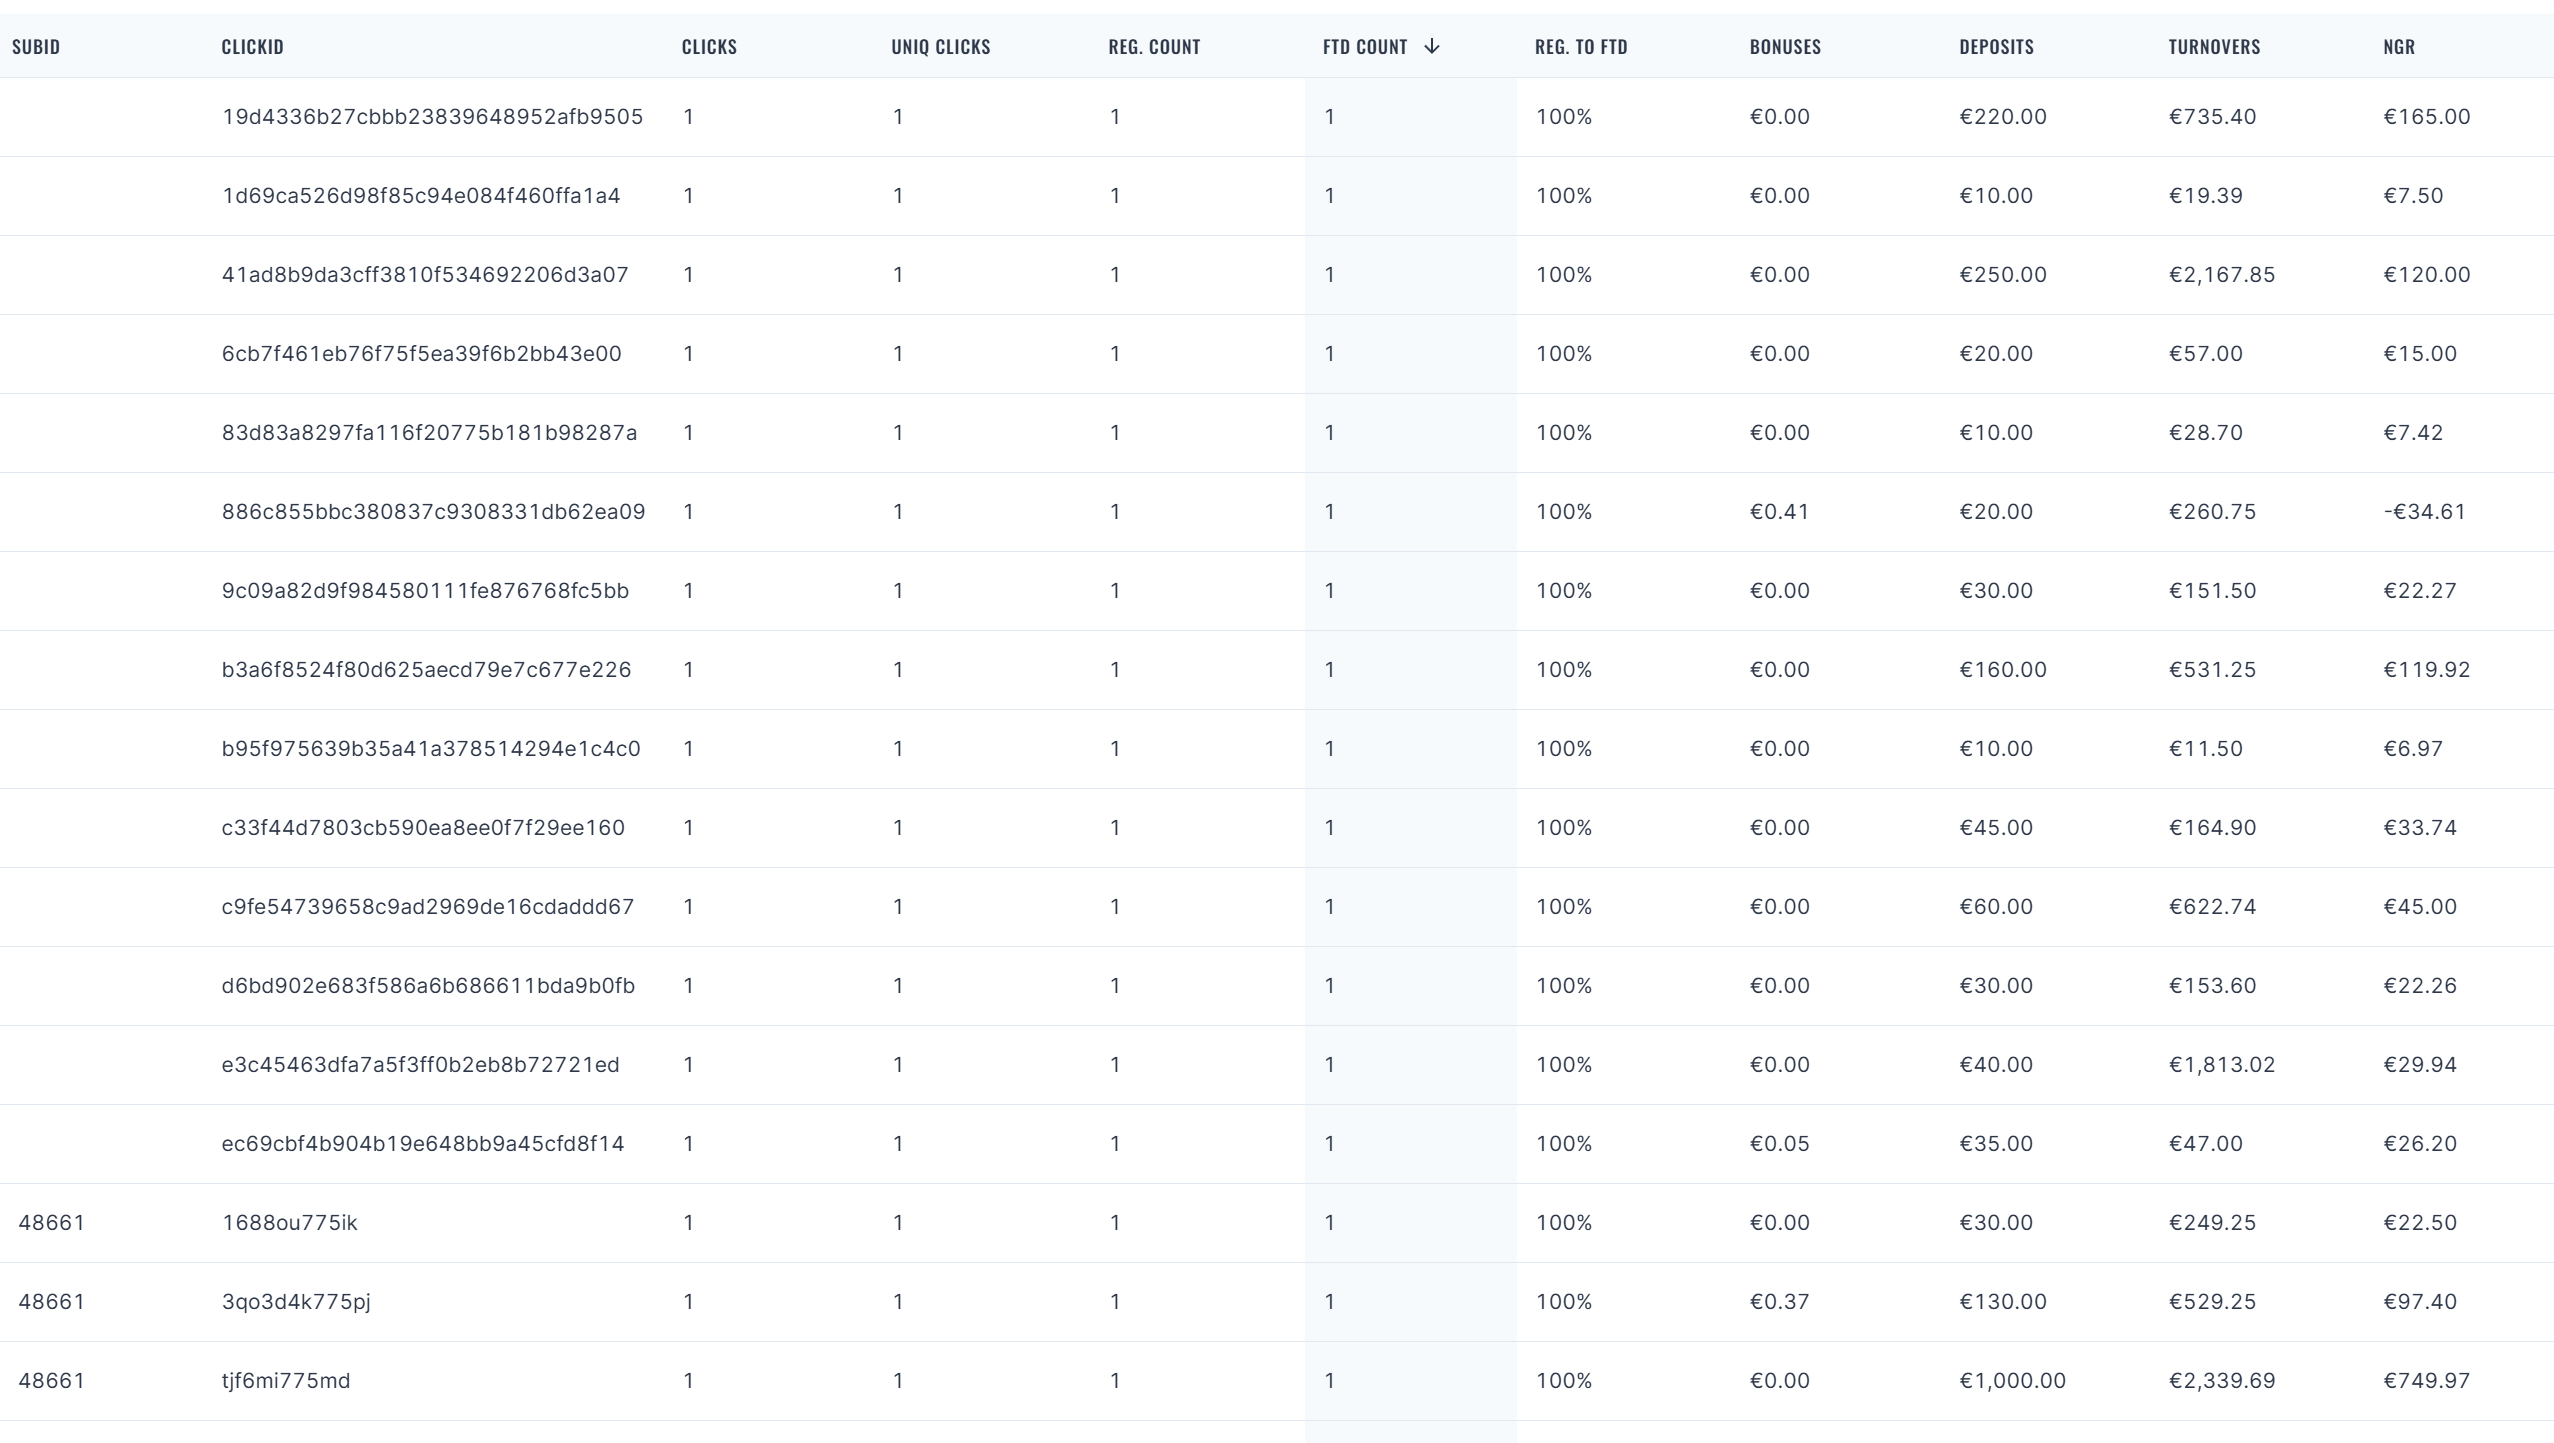Select click ID 3qo3d4k775pj

[296, 1302]
